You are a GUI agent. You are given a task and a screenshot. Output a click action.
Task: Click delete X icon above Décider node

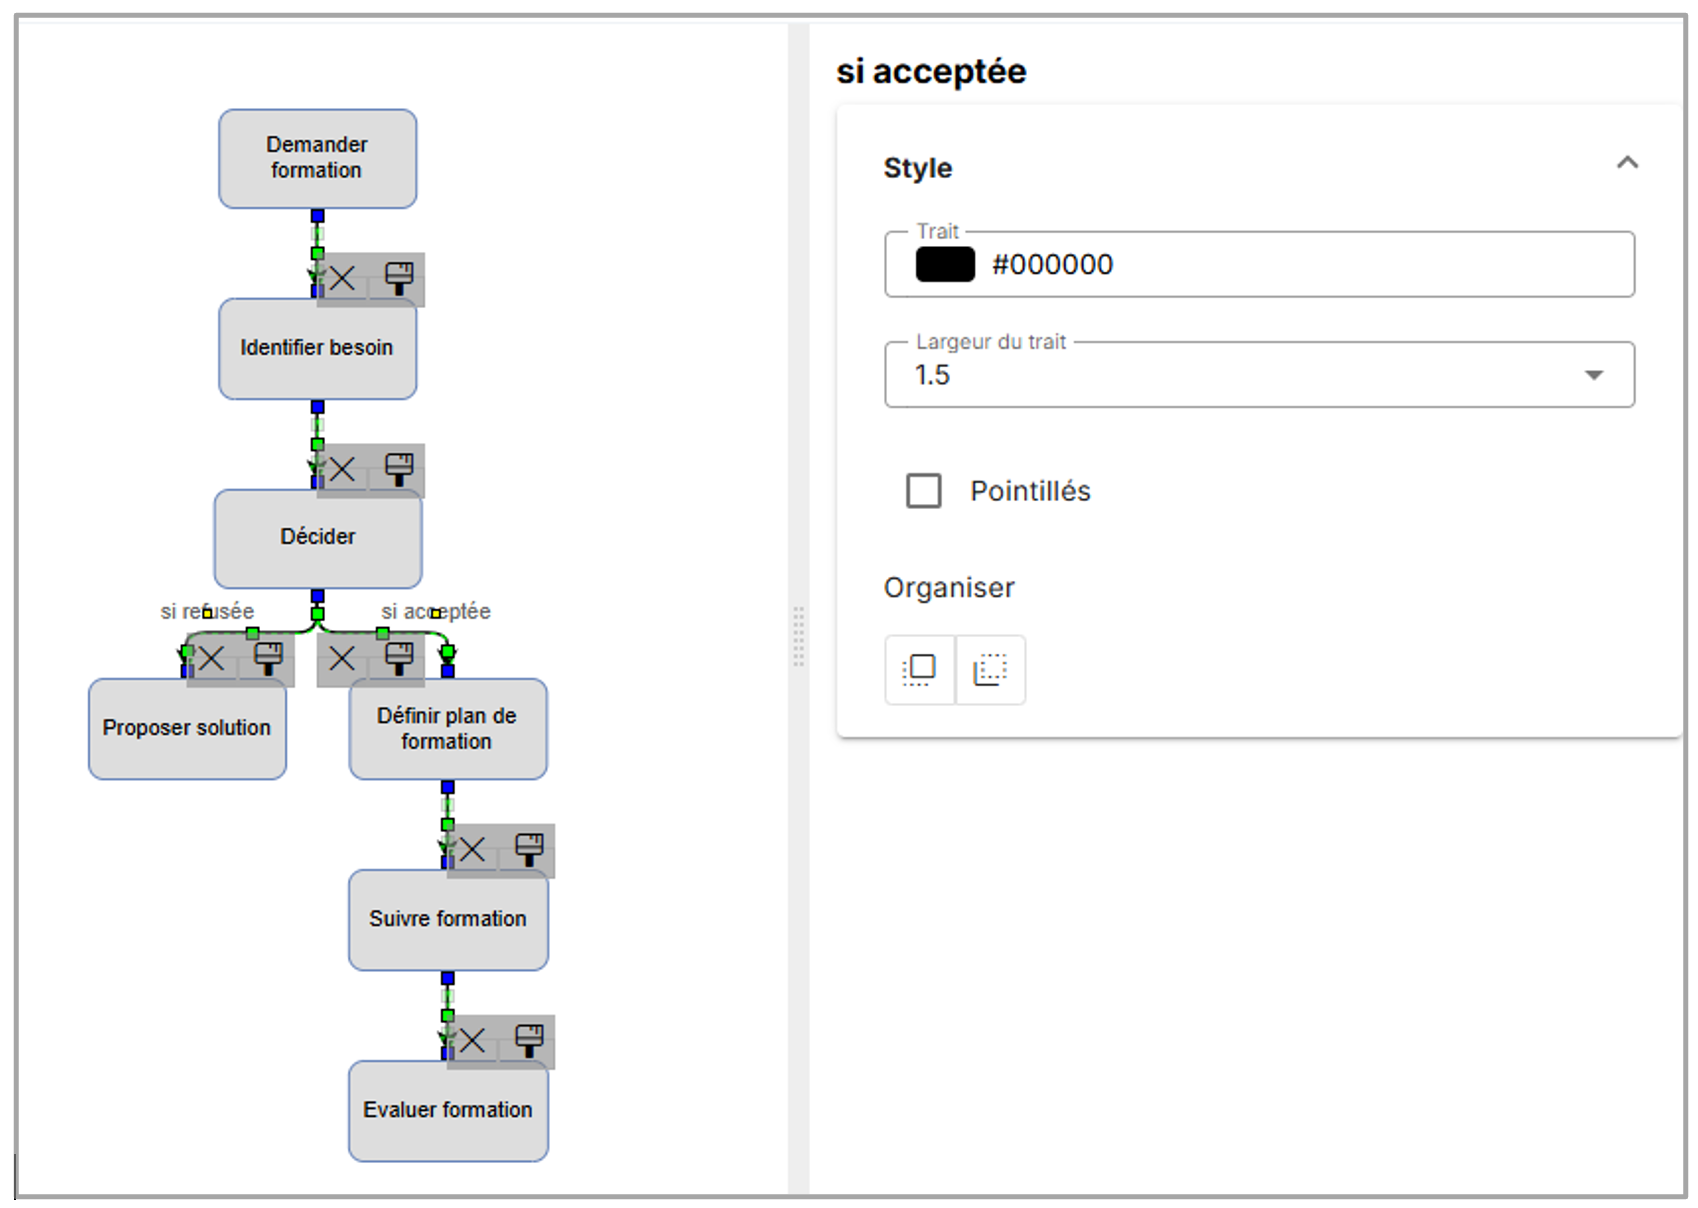[x=342, y=469]
